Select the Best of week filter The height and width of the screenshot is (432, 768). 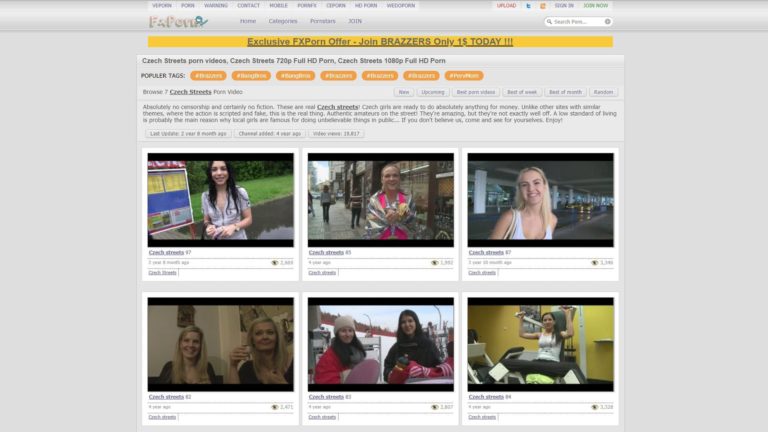(522, 92)
